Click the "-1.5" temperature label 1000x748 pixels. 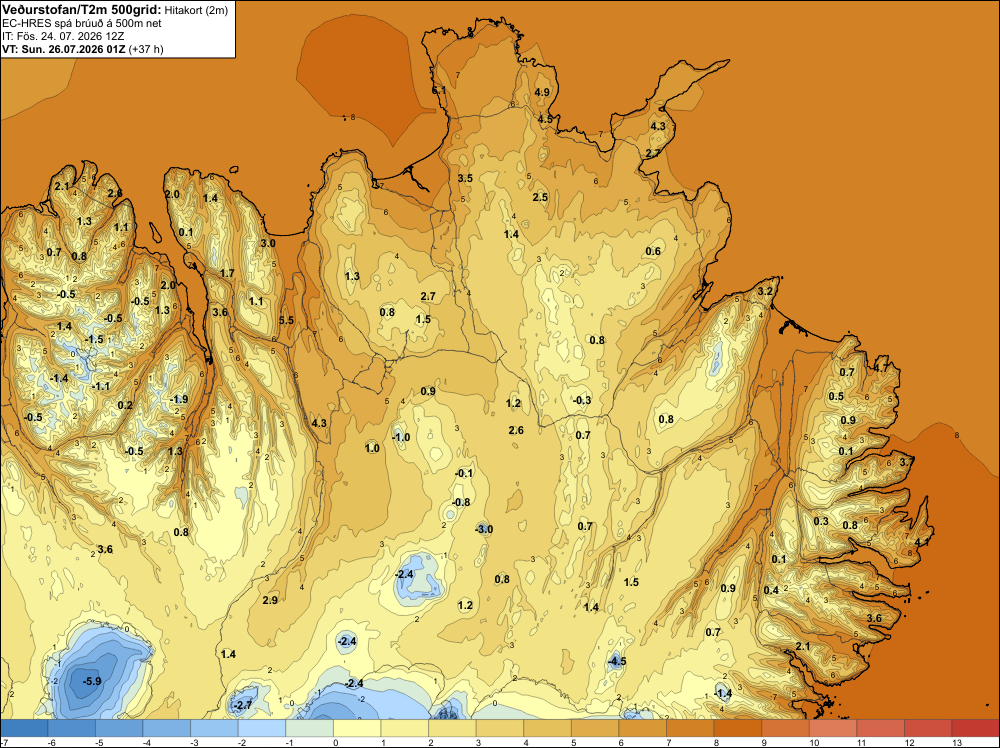(94, 339)
